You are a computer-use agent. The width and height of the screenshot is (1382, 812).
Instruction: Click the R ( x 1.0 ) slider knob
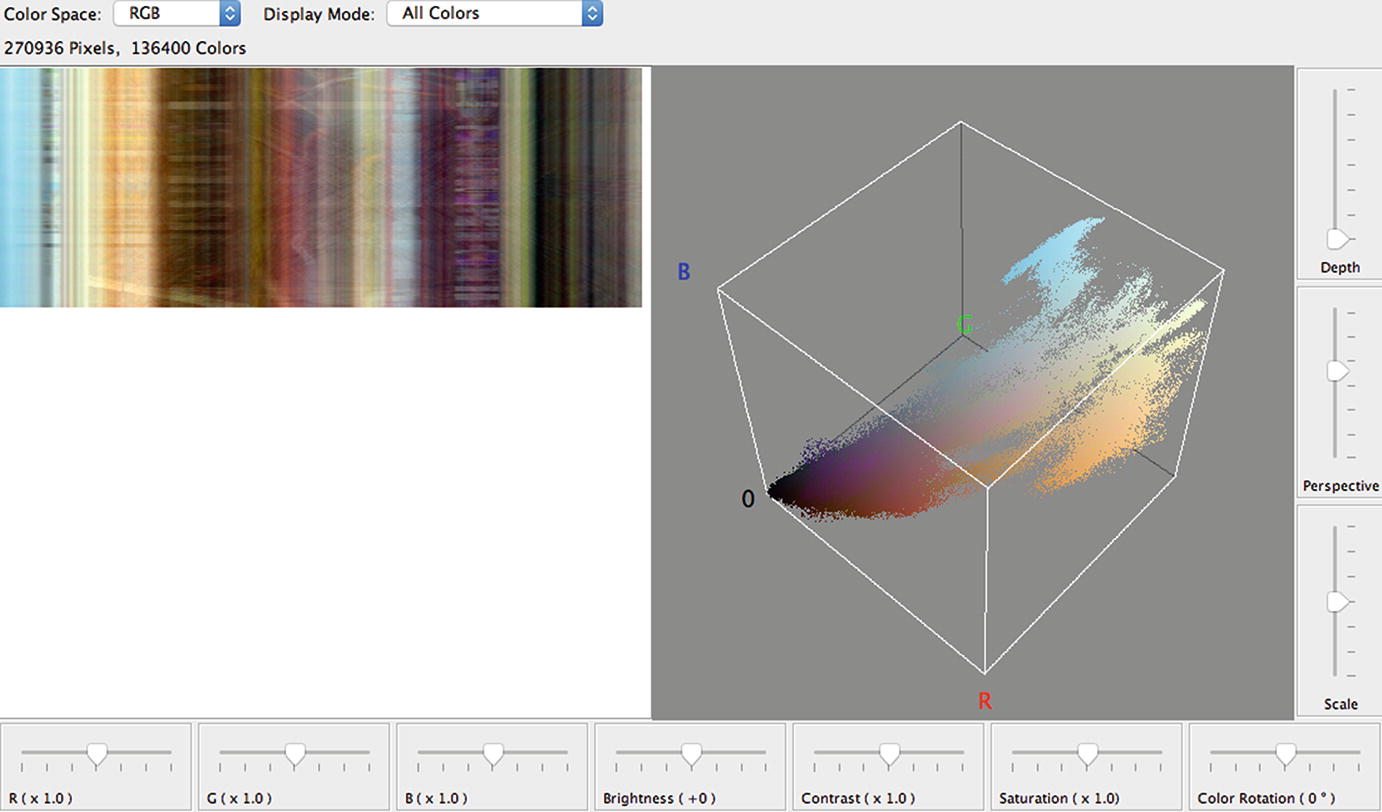pyautogui.click(x=97, y=755)
